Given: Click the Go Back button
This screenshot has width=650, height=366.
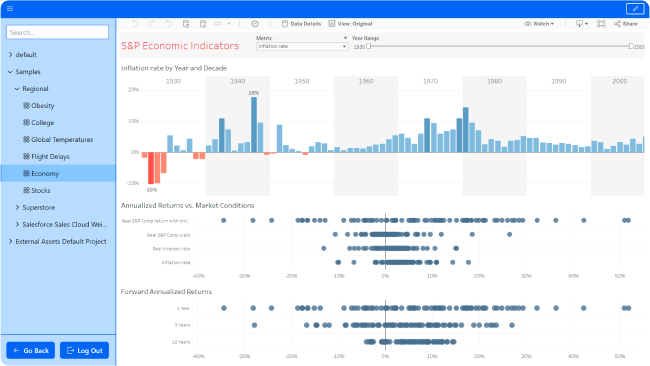Looking at the screenshot, I should [31, 350].
